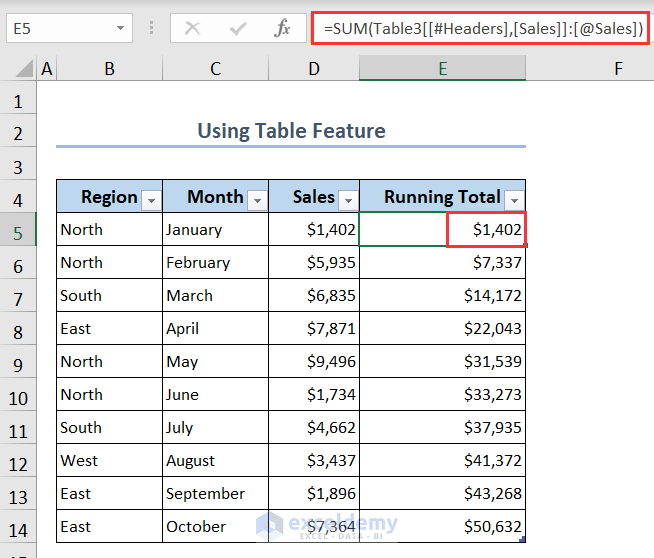Open the Region column filter dropdown
The image size is (654, 558).
coord(151,200)
